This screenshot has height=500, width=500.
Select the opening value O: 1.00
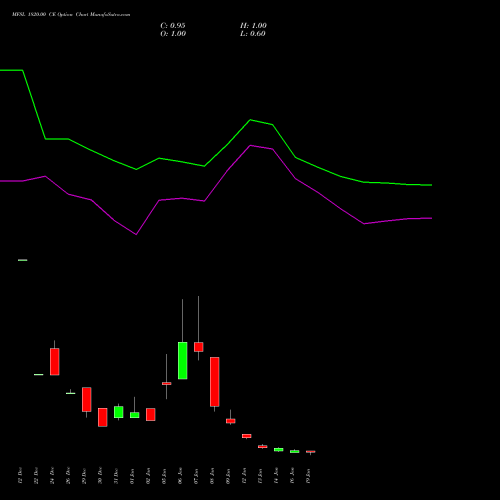[x=173, y=34]
